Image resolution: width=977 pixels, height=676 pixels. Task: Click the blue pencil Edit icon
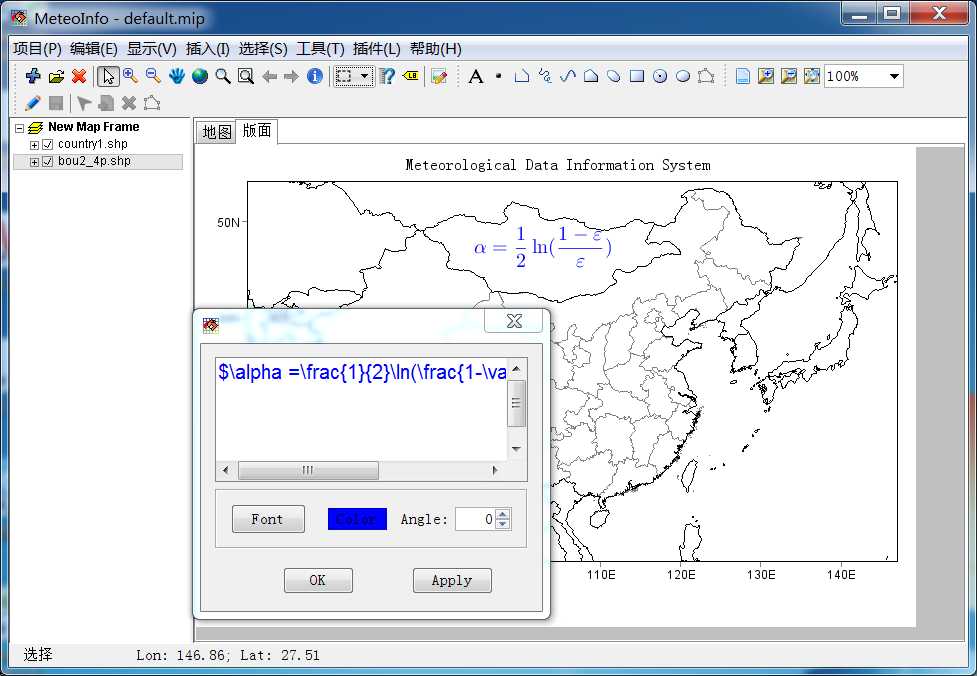tap(32, 103)
